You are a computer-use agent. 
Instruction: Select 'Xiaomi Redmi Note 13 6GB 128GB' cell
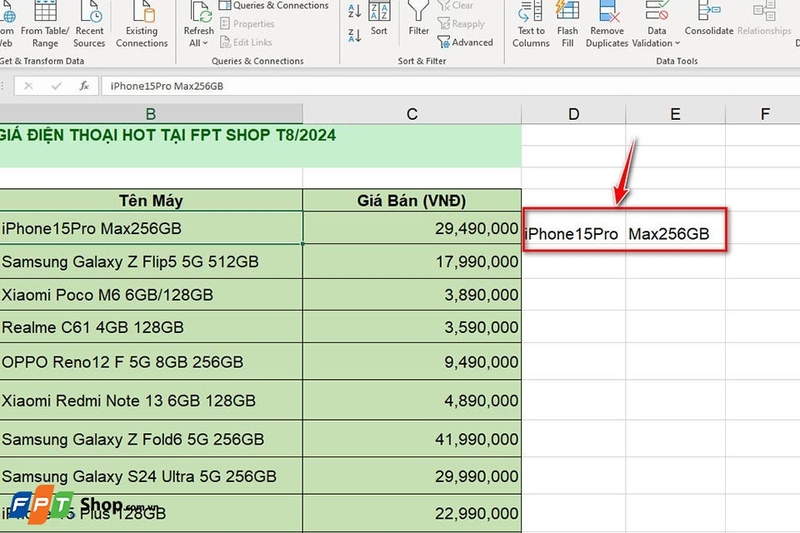click(x=151, y=400)
